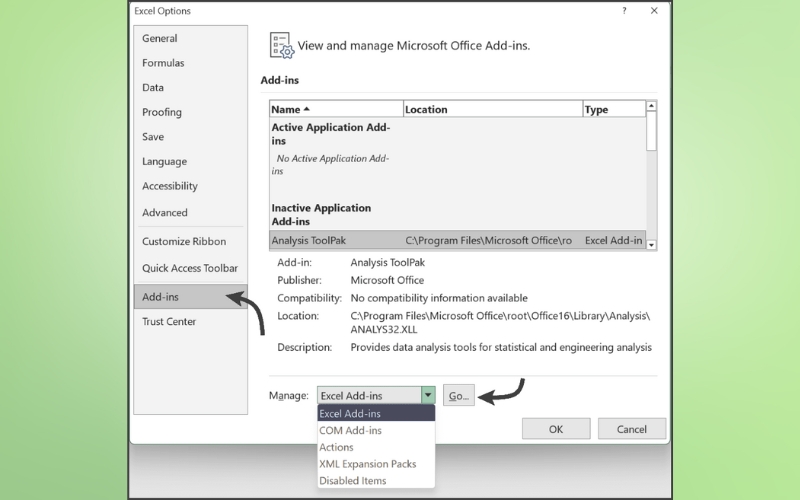Click the Help question mark icon

624,11
